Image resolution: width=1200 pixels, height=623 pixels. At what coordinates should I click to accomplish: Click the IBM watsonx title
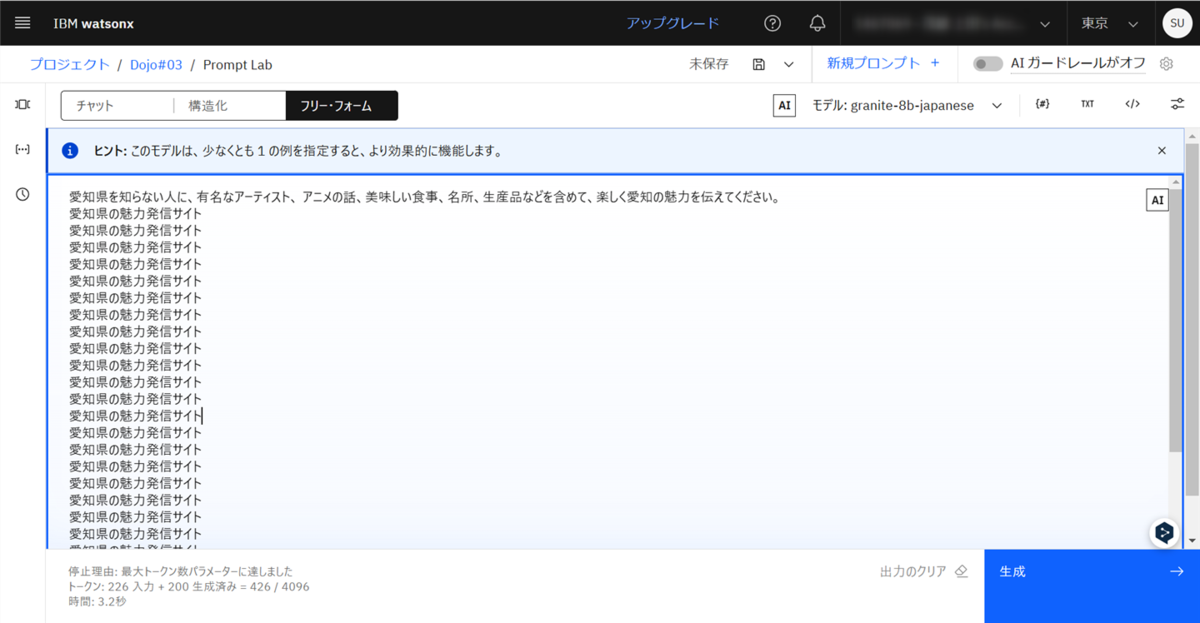click(94, 23)
